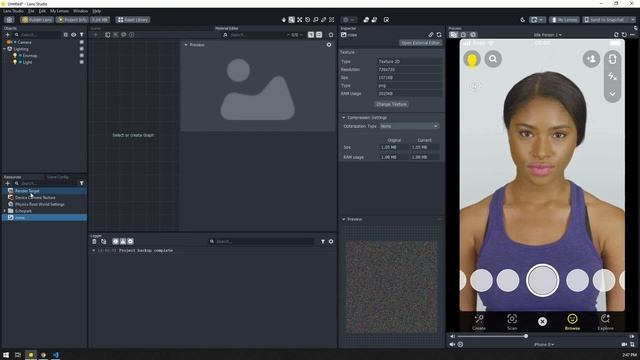Open the Asset Library
The height and width of the screenshot is (360, 640).
pyautogui.click(x=133, y=20)
